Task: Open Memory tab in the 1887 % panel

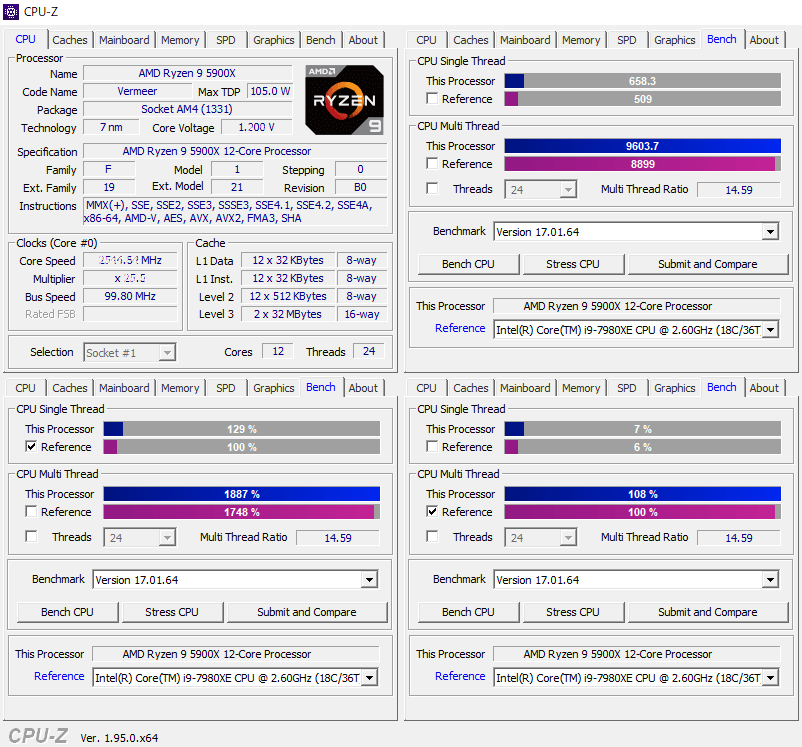Action: 180,388
